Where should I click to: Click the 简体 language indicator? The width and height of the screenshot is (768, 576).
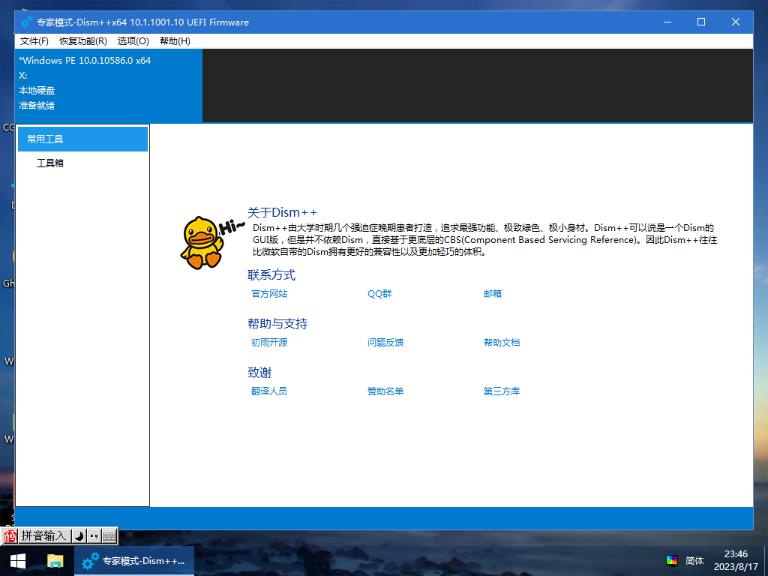695,560
